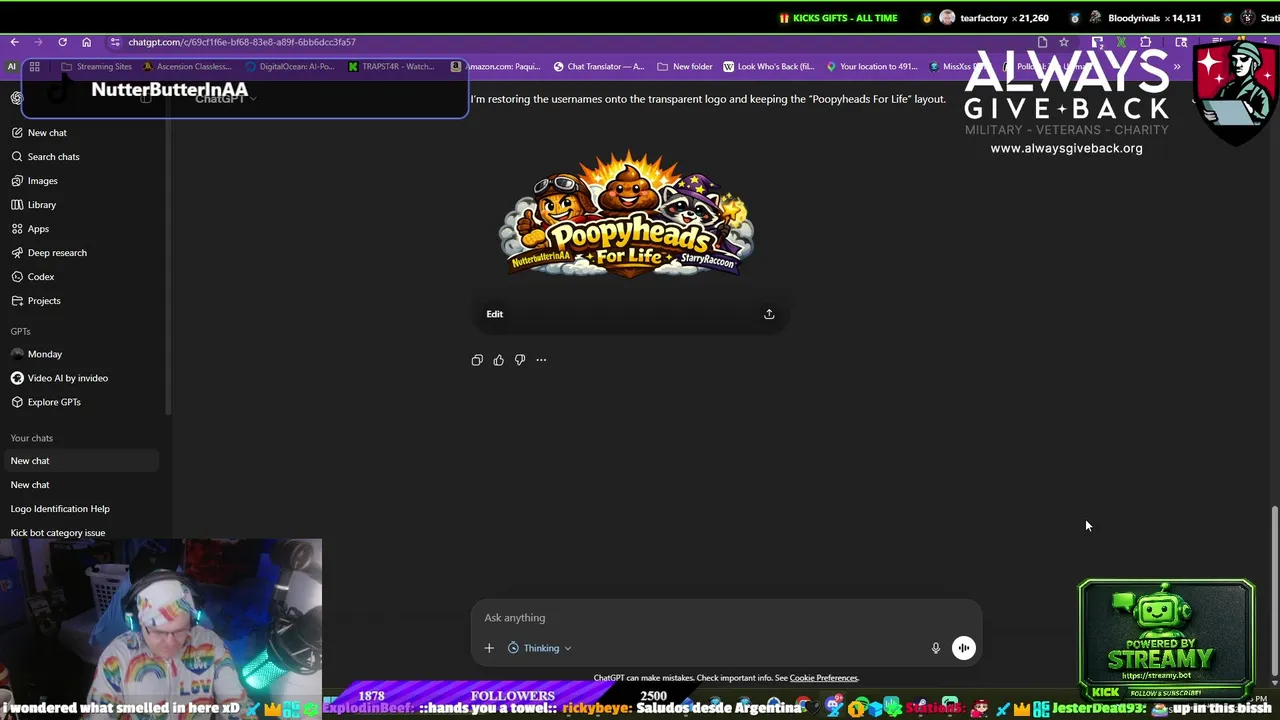Click Edit under the generated image

(494, 314)
